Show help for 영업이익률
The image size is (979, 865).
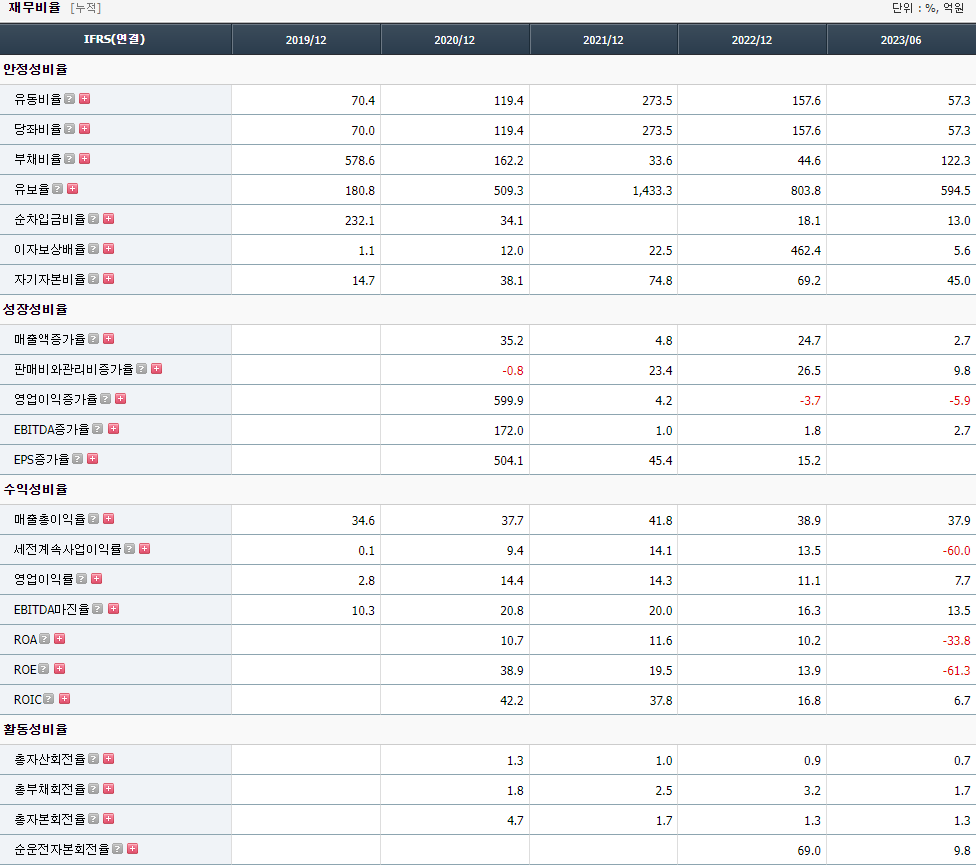pos(82,578)
